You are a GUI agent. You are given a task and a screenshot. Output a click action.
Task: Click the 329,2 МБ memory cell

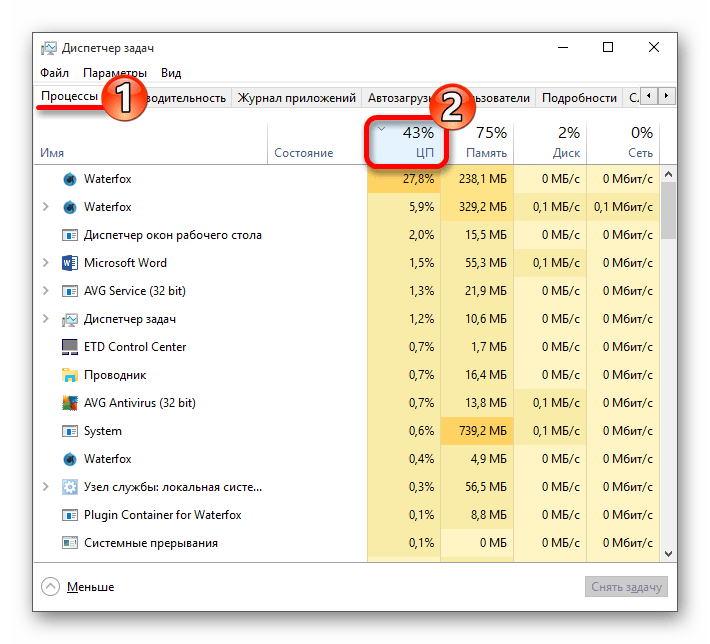tap(477, 207)
